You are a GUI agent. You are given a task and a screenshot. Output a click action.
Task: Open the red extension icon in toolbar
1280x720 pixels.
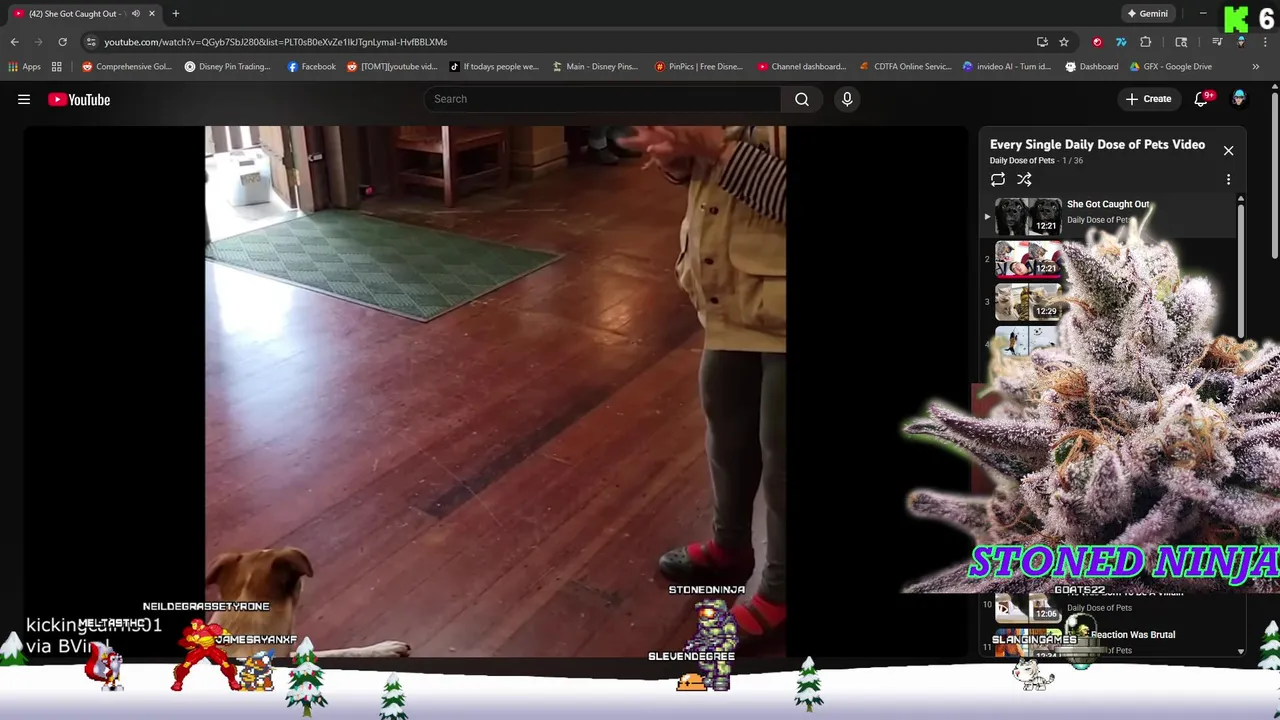(1097, 42)
